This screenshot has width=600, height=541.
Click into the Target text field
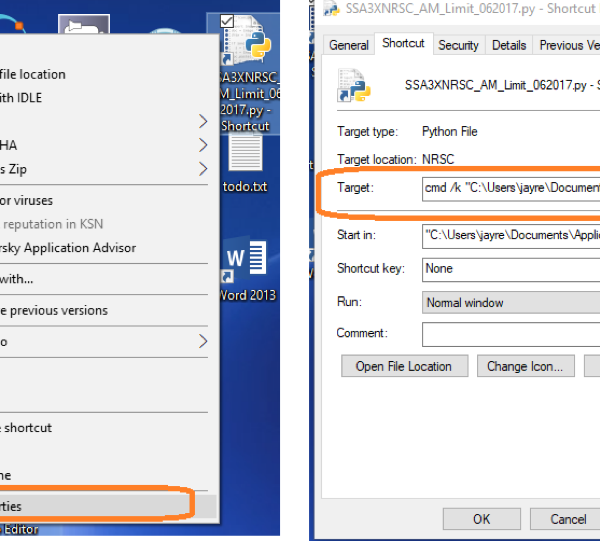point(510,188)
